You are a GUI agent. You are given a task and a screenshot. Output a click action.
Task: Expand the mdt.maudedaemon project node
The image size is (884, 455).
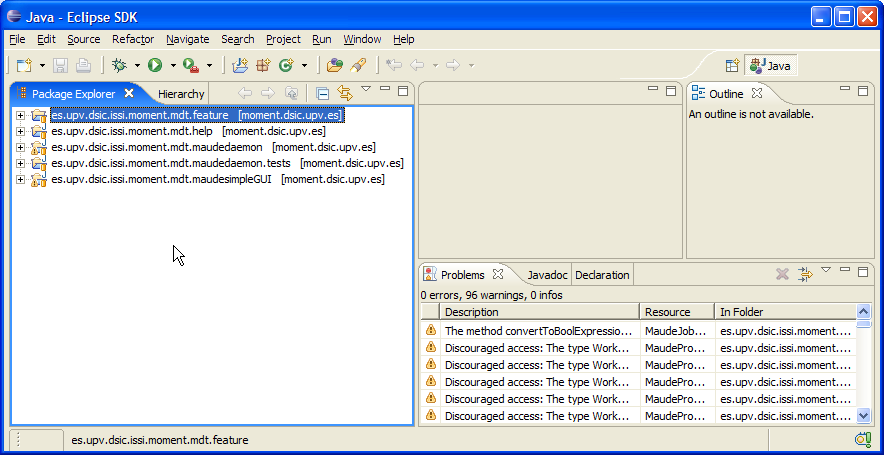coord(21,148)
